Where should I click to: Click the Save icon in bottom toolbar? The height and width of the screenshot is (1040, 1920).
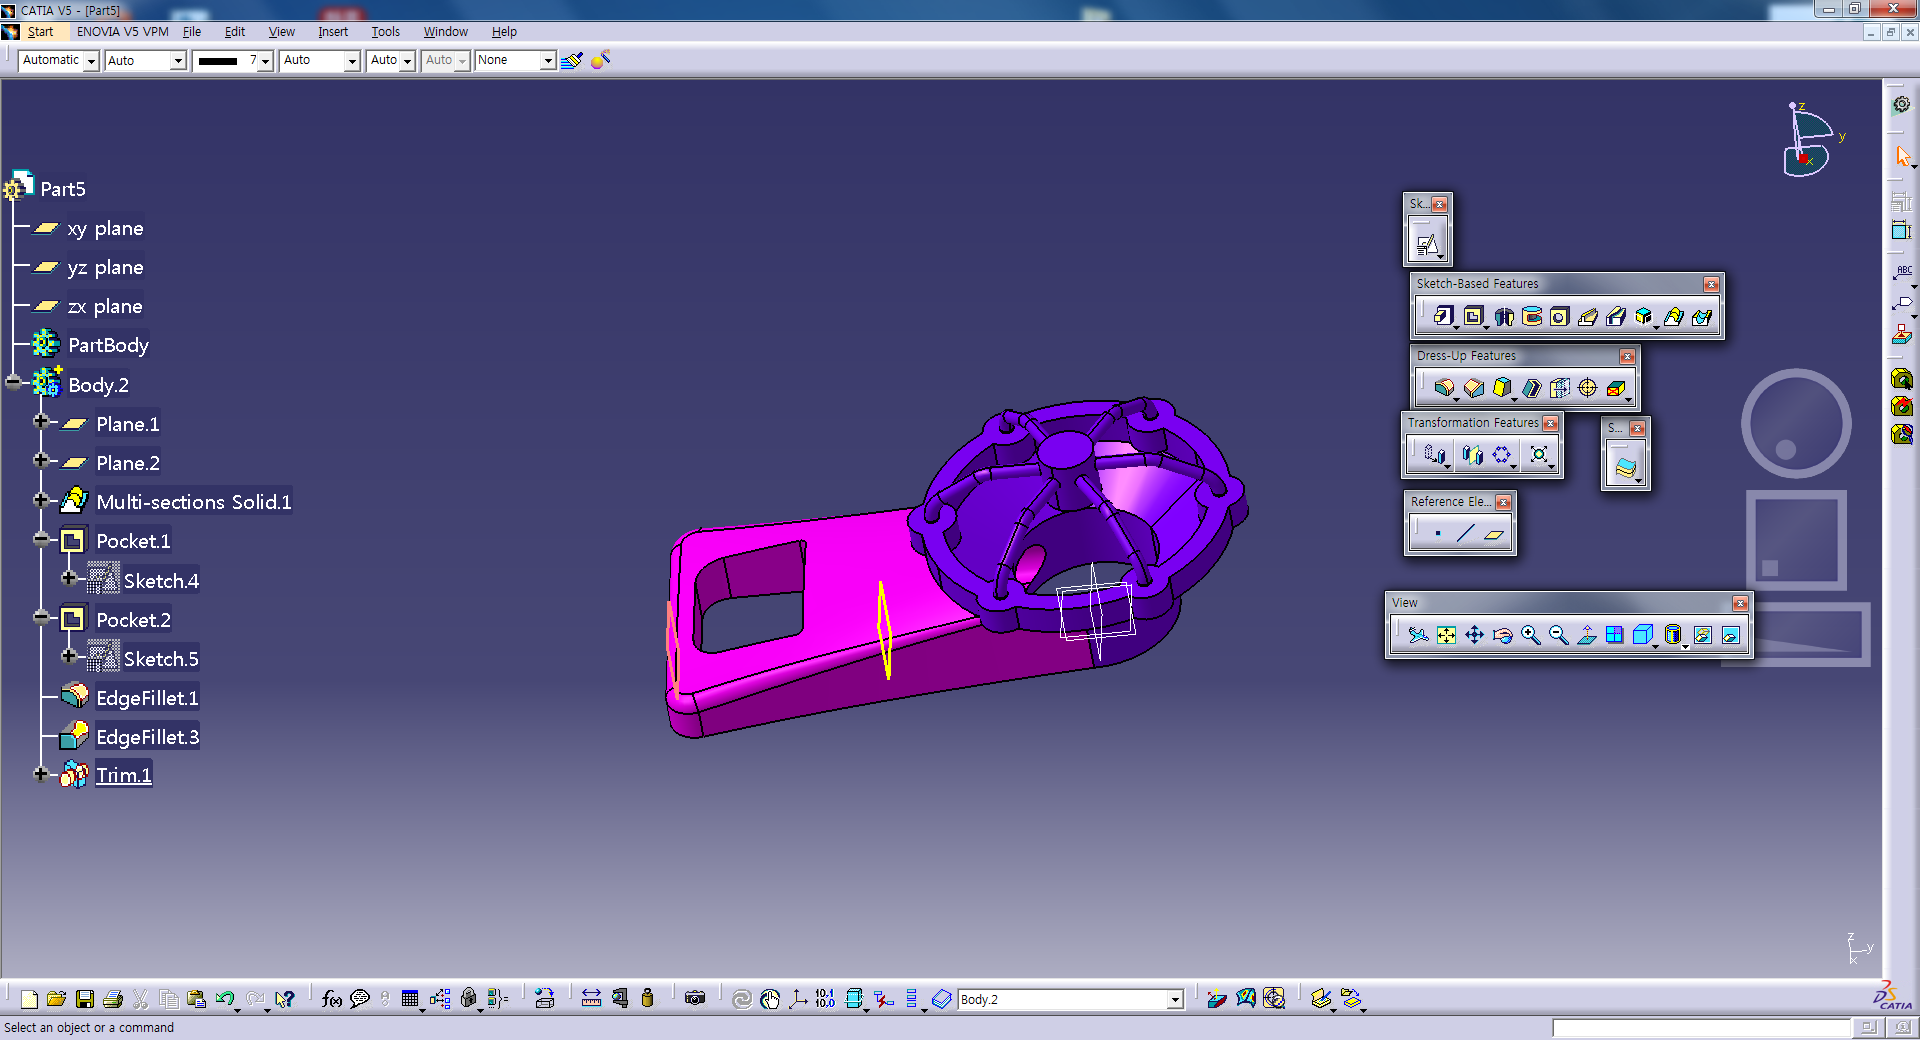pyautogui.click(x=84, y=999)
